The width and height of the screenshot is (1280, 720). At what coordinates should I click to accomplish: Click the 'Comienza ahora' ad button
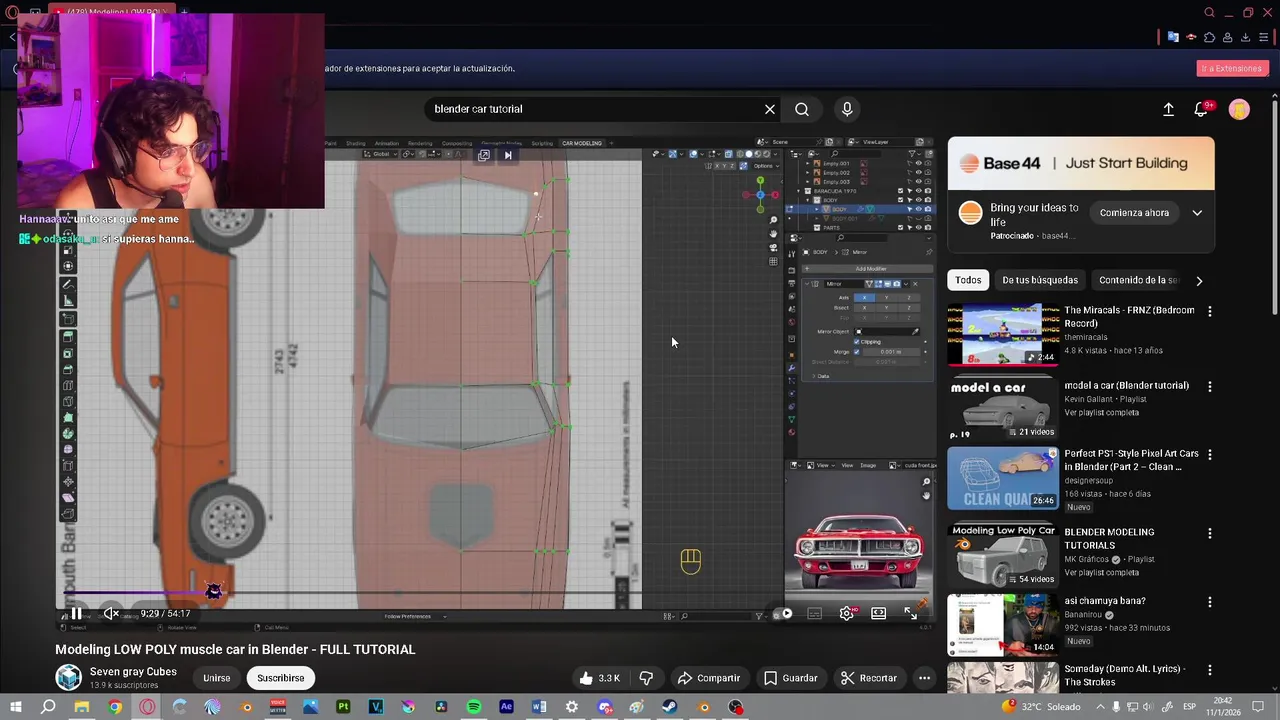click(1134, 213)
